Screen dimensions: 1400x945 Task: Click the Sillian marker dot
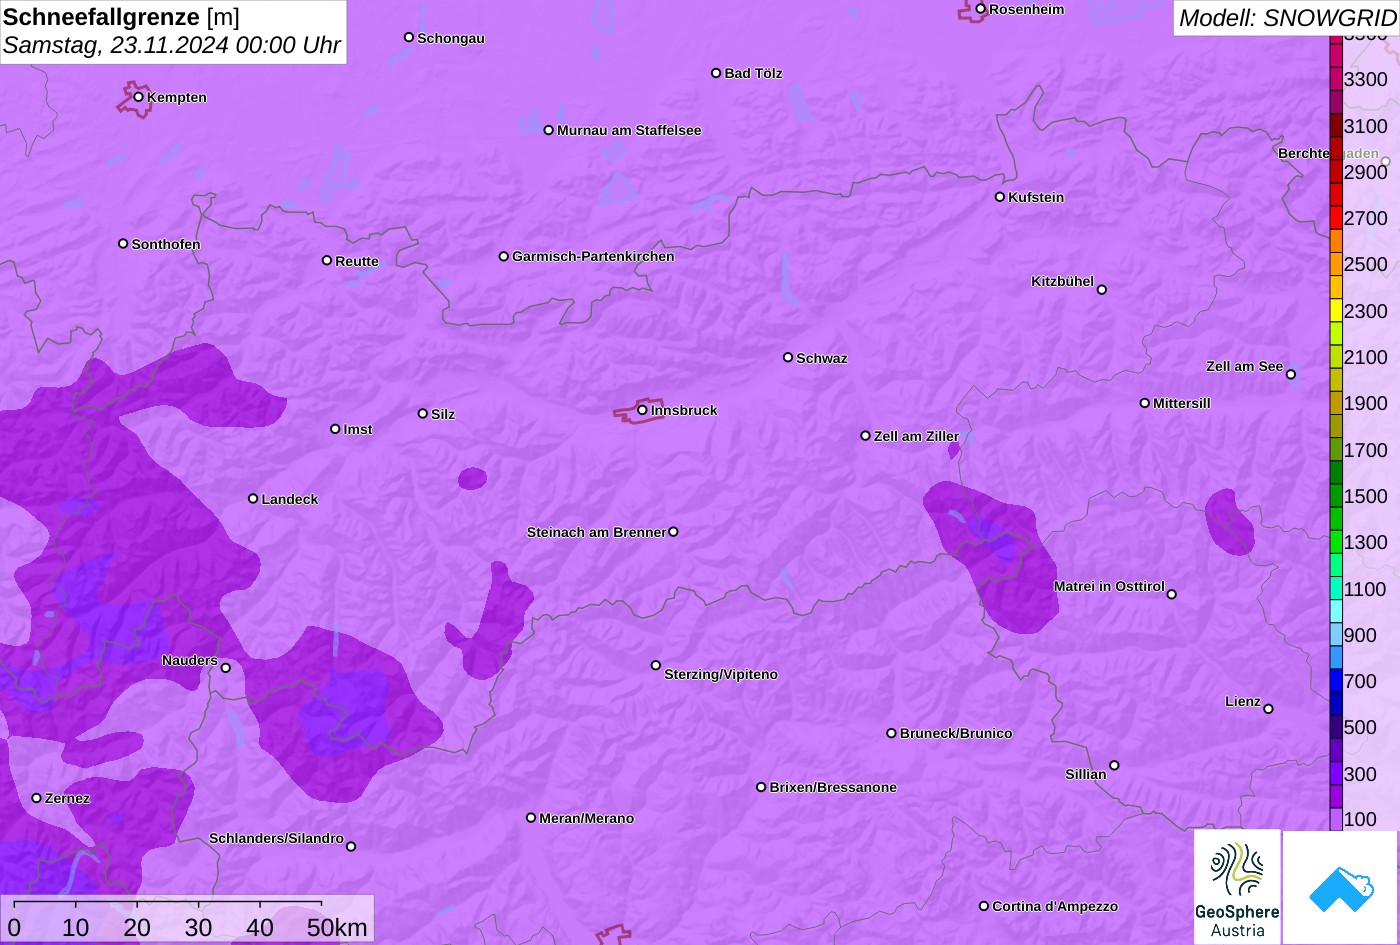(1114, 766)
